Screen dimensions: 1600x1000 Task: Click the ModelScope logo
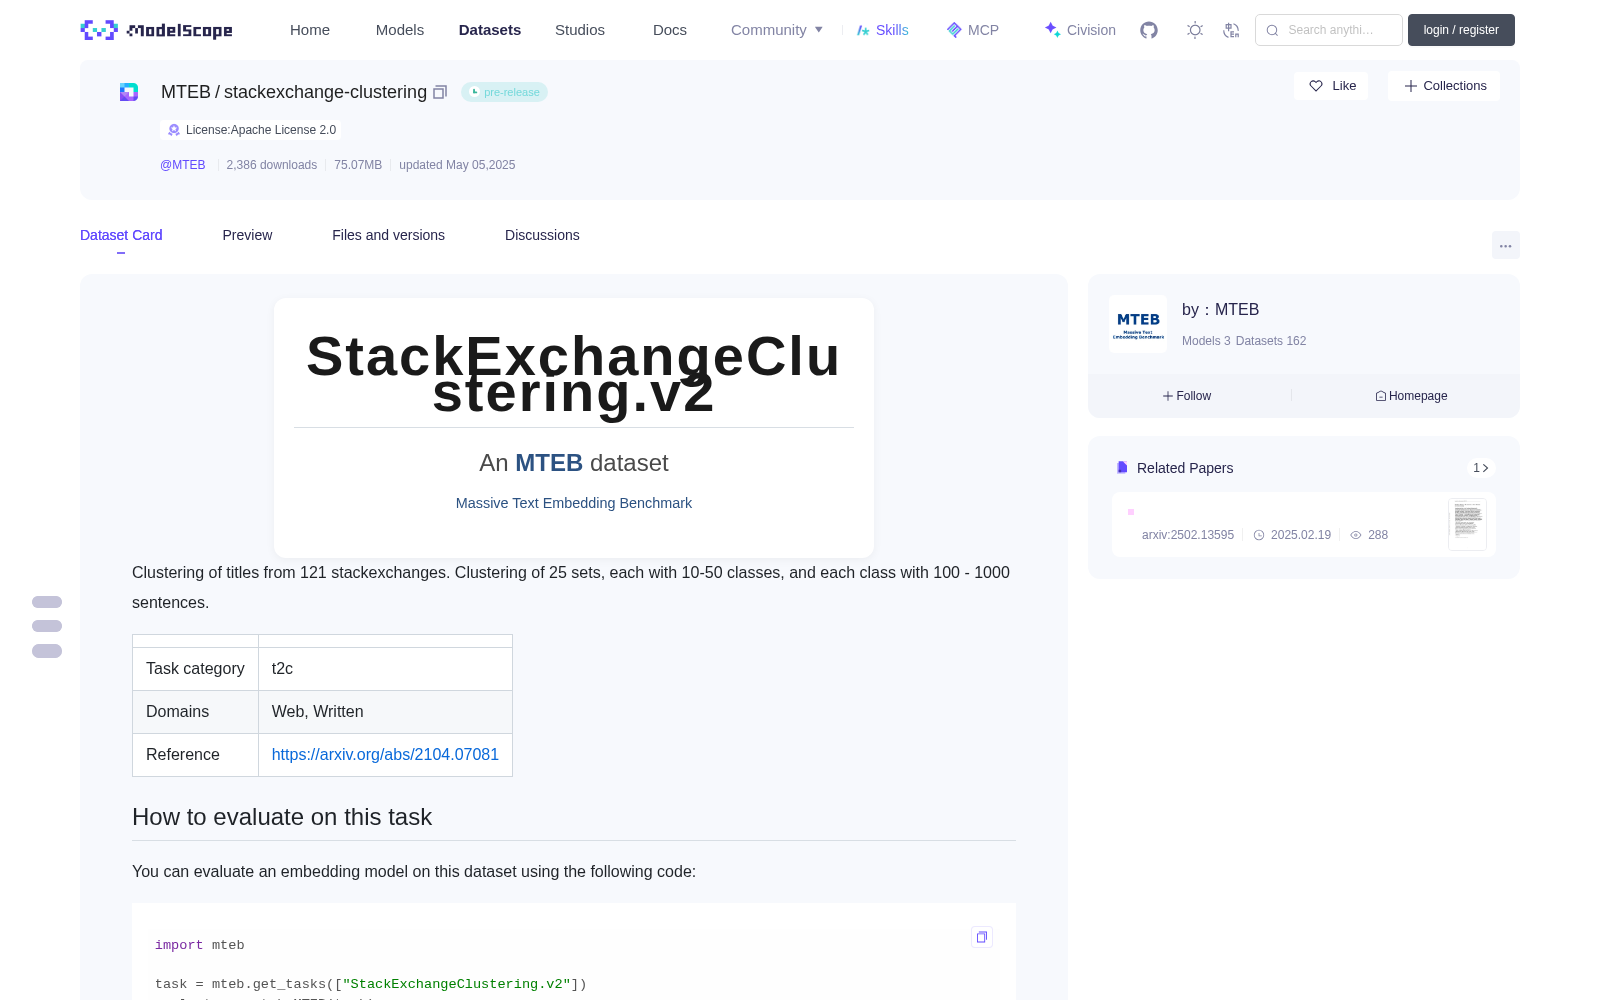tap(157, 30)
